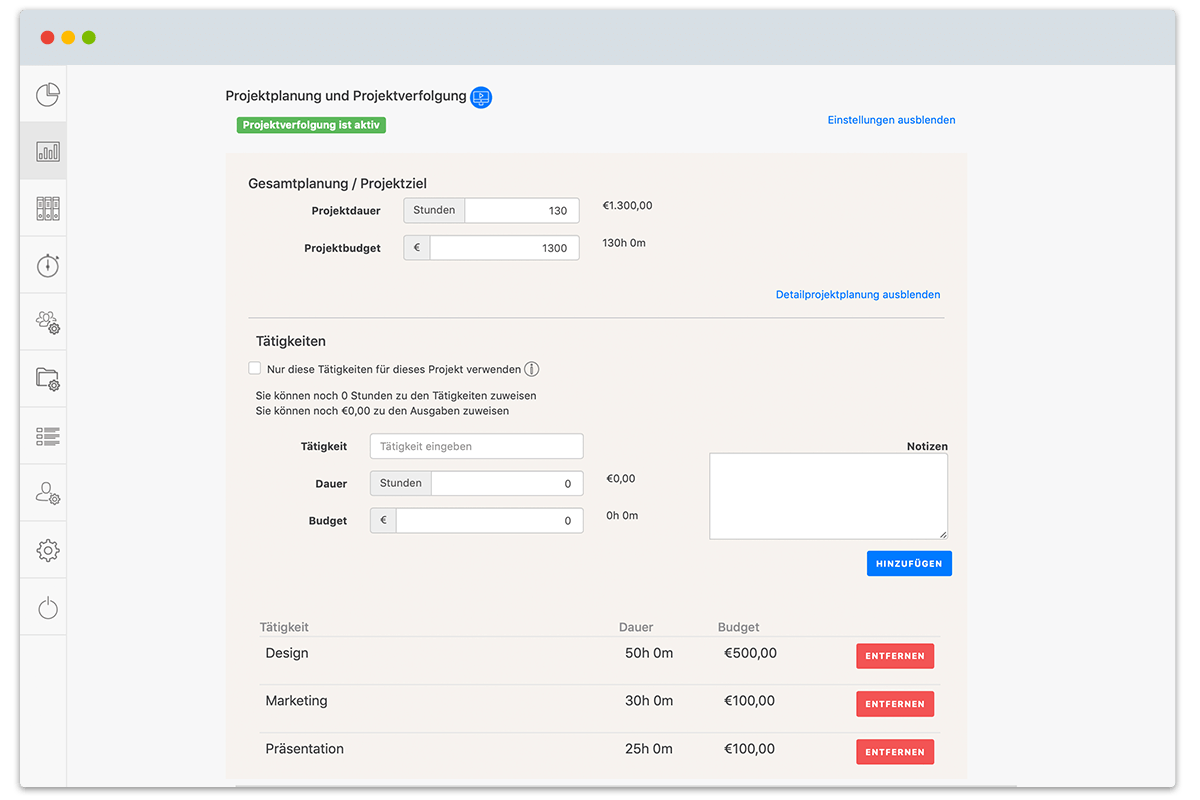
Task: Hide detail planning via 'Detailprojektplanung ausblenden'
Action: [x=857, y=295]
